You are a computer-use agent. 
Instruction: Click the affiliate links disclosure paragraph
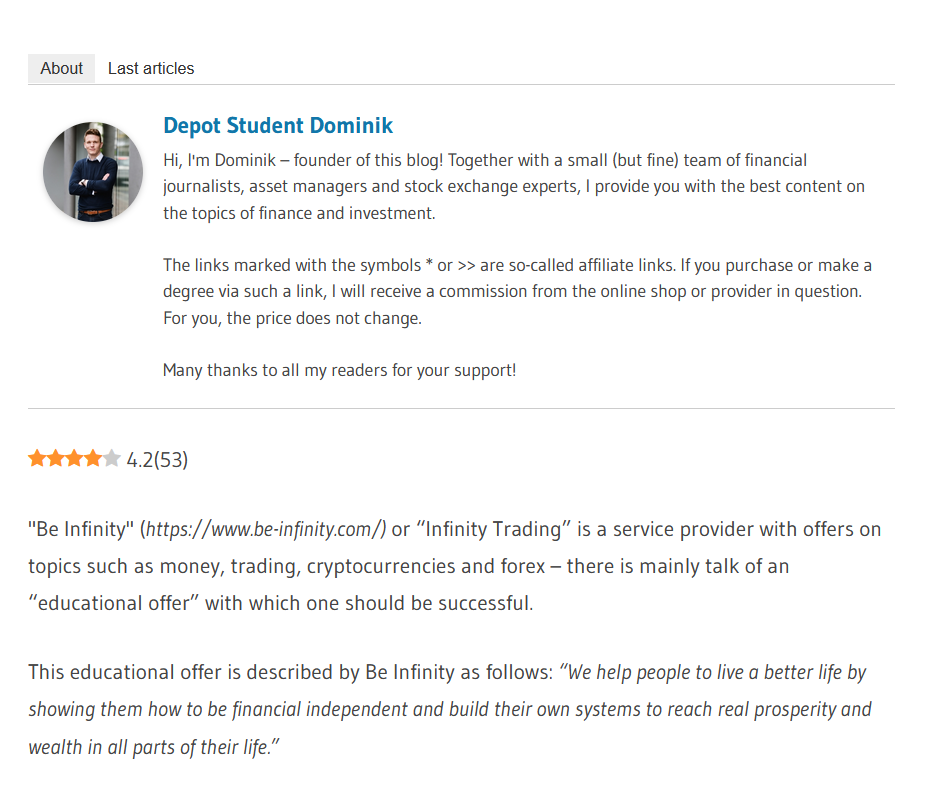pos(517,291)
